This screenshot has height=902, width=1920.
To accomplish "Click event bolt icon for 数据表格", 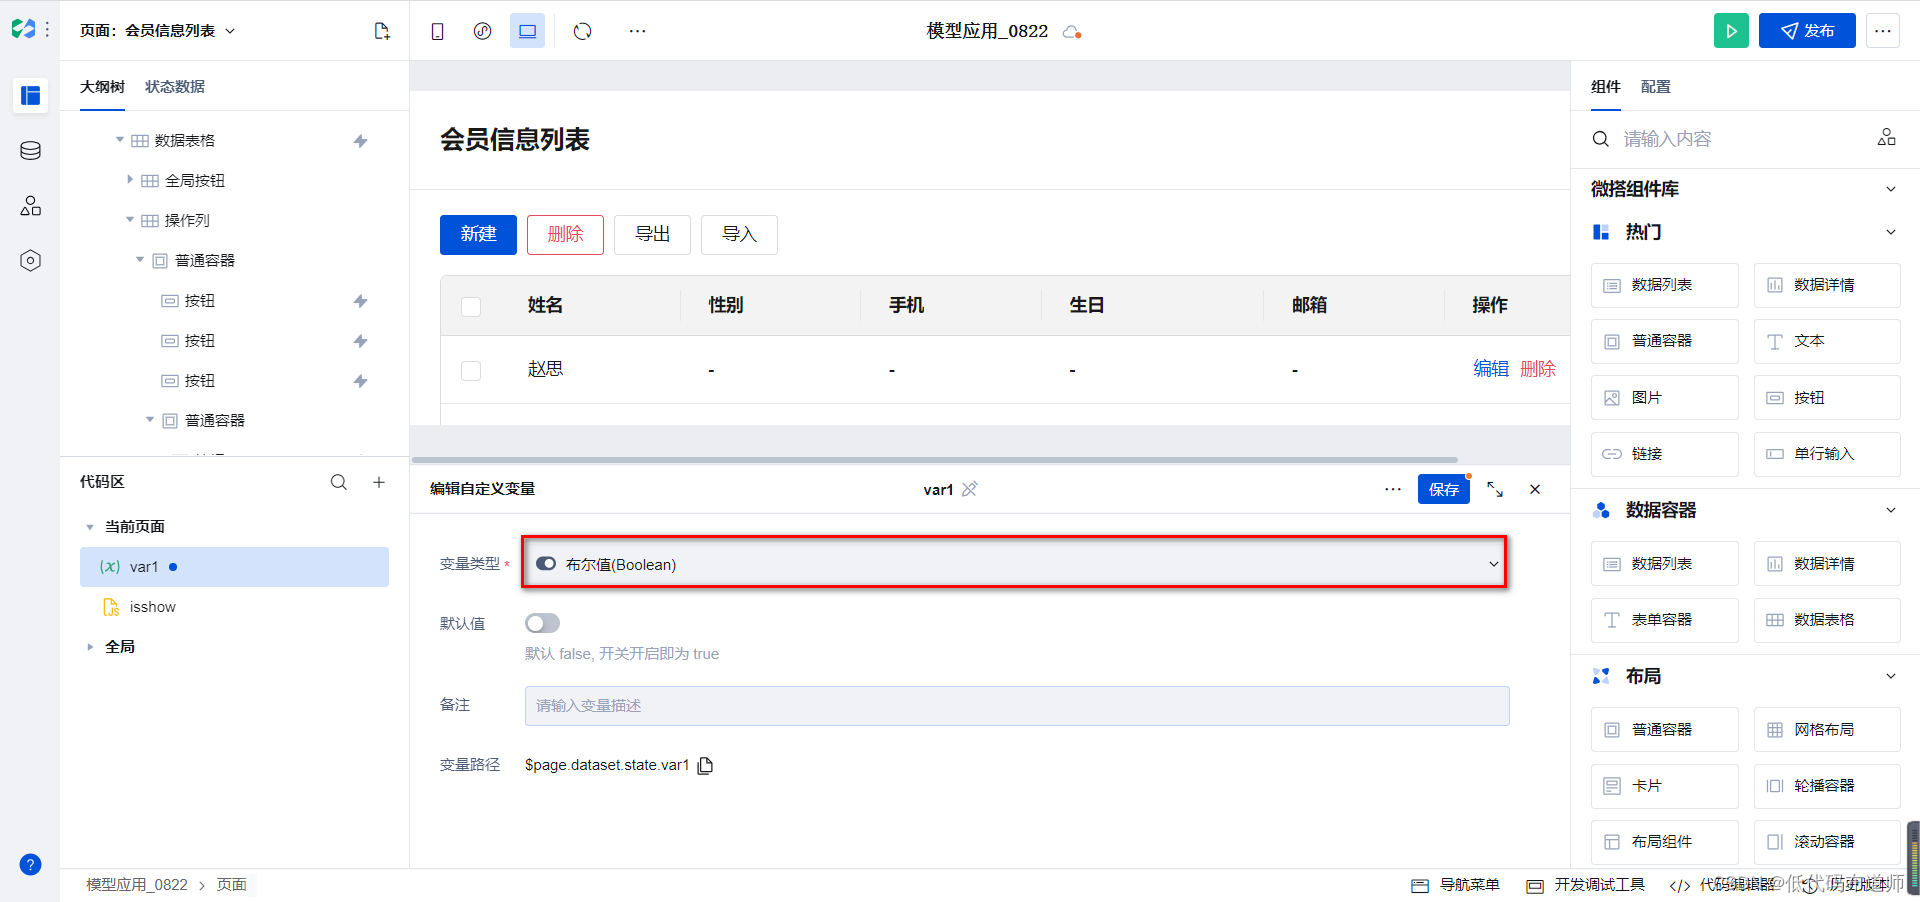I will pyautogui.click(x=361, y=141).
